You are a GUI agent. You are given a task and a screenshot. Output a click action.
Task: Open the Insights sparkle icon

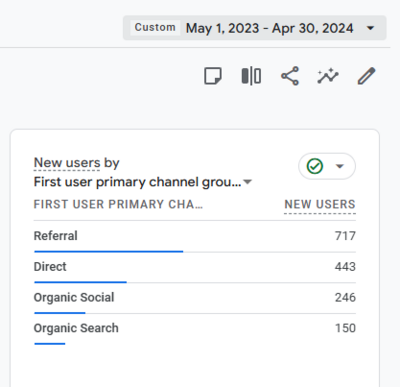click(x=328, y=76)
